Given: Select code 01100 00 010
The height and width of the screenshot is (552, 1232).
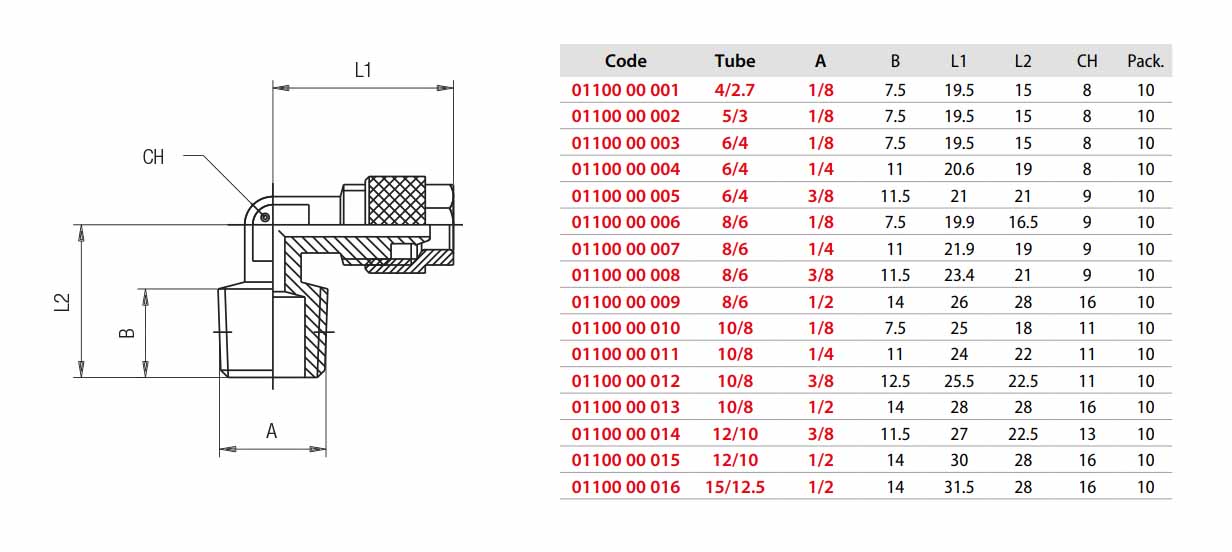Looking at the screenshot, I should point(625,328).
